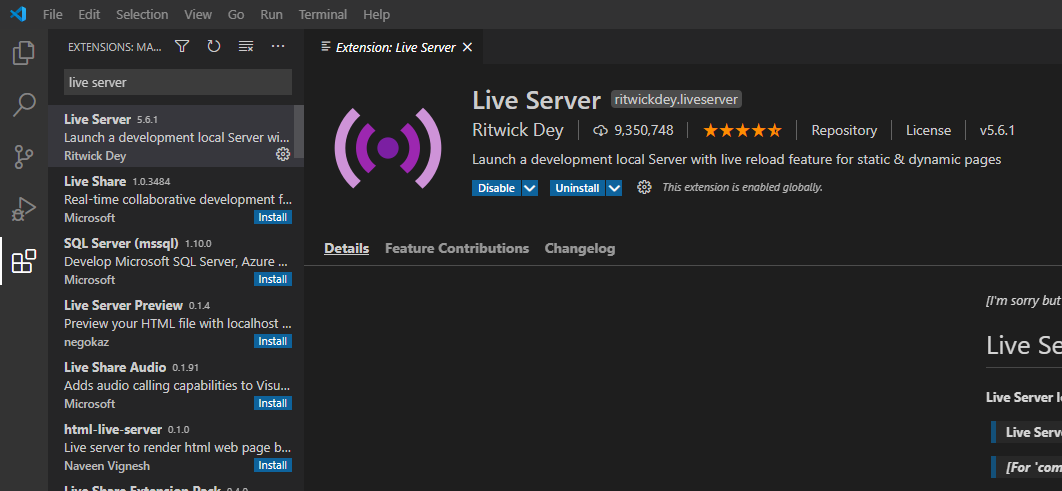Switch to the Details tab
Image resolution: width=1062 pixels, height=491 pixels.
(347, 249)
